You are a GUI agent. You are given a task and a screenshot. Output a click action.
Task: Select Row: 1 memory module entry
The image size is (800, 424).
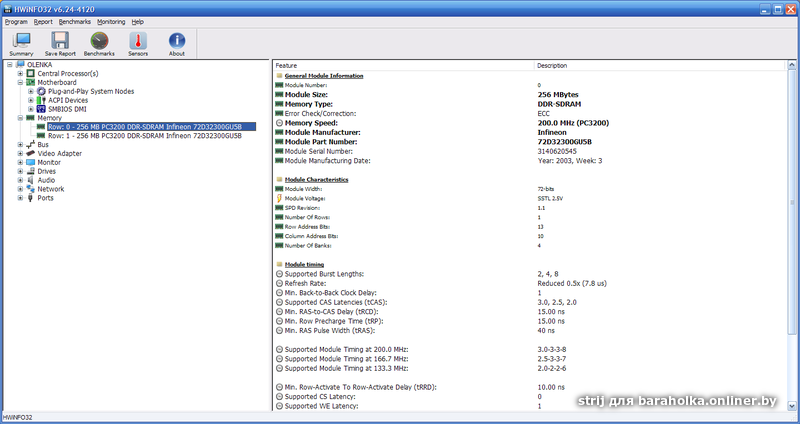145,136
